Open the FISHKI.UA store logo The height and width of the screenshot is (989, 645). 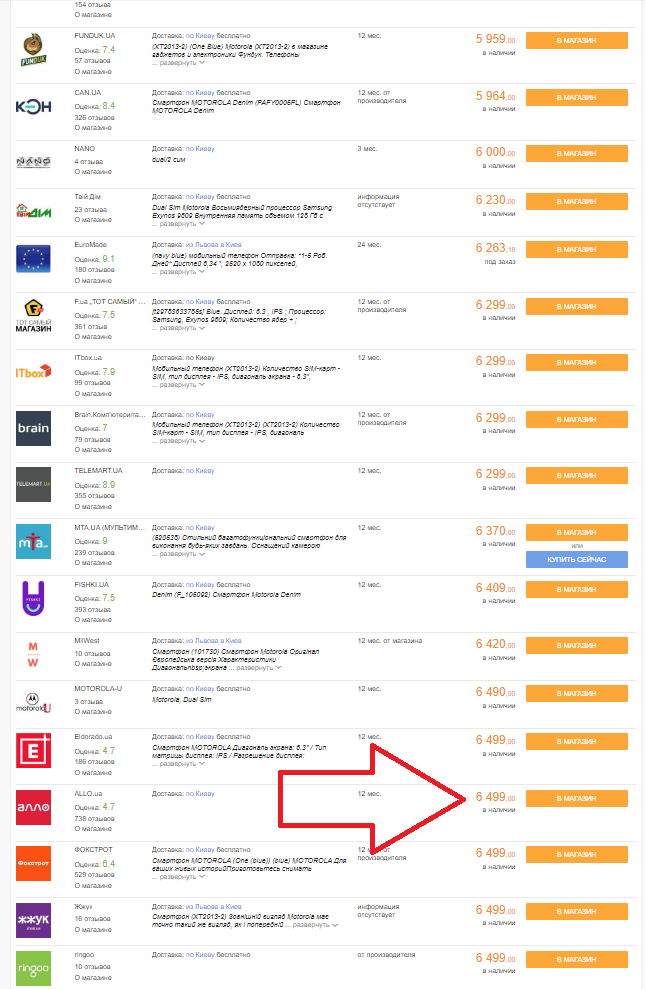coord(33,598)
